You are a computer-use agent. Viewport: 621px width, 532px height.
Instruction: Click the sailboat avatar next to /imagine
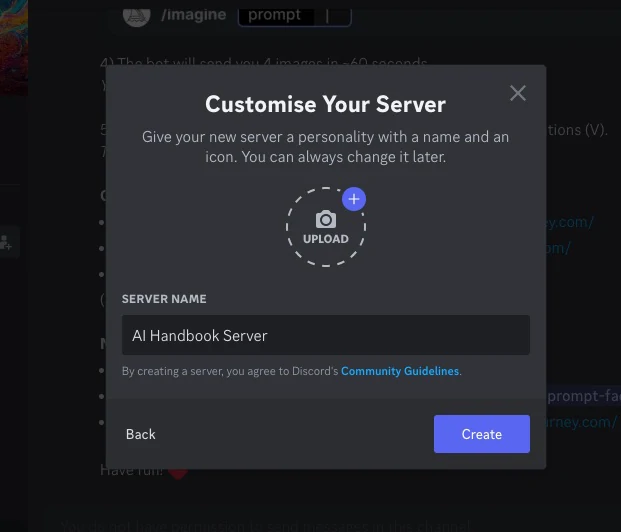click(x=137, y=16)
